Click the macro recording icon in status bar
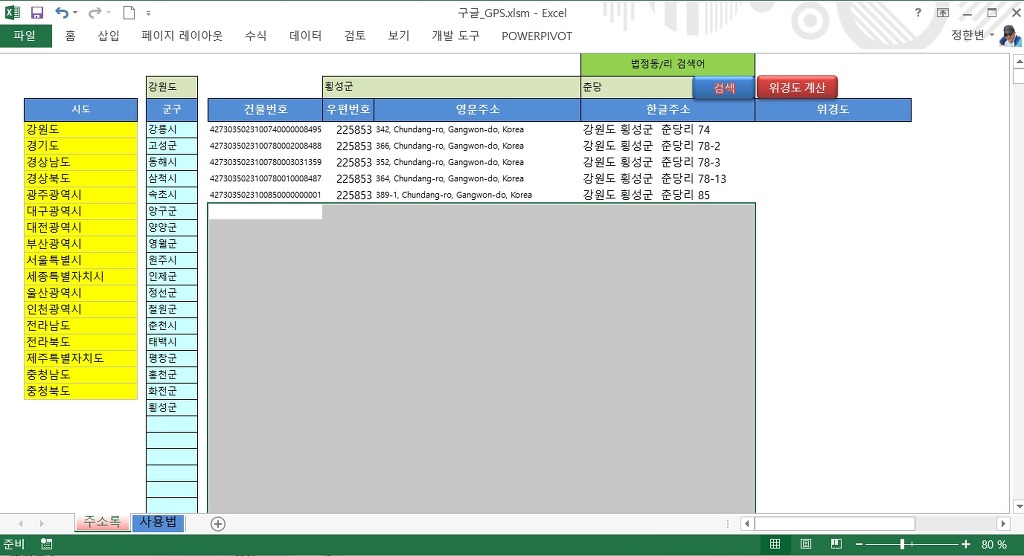Viewport: 1024px width, 556px height. 45,545
